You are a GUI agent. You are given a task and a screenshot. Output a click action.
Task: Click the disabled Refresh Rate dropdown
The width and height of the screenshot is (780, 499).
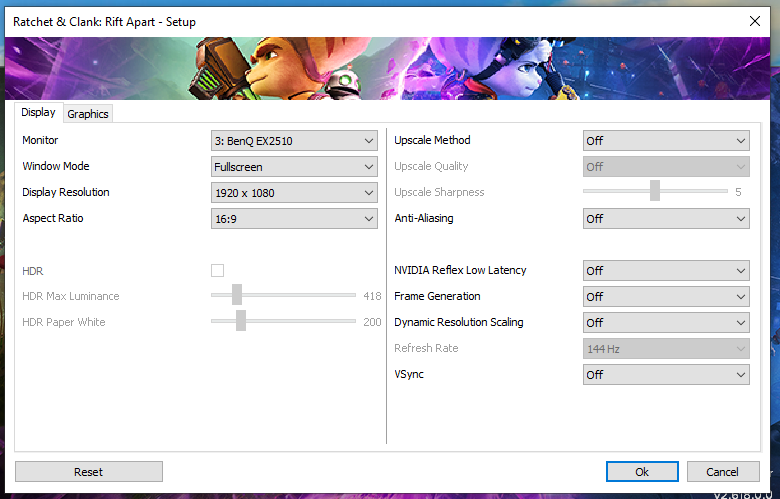pyautogui.click(x=666, y=349)
